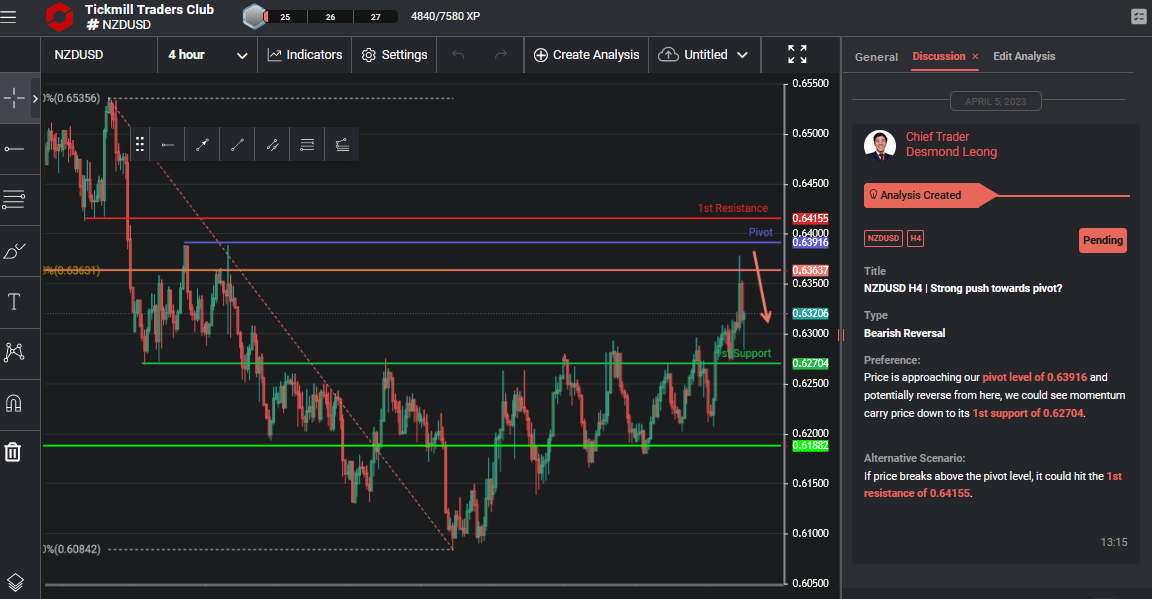Click the level hexagon XP badge

coord(254,16)
